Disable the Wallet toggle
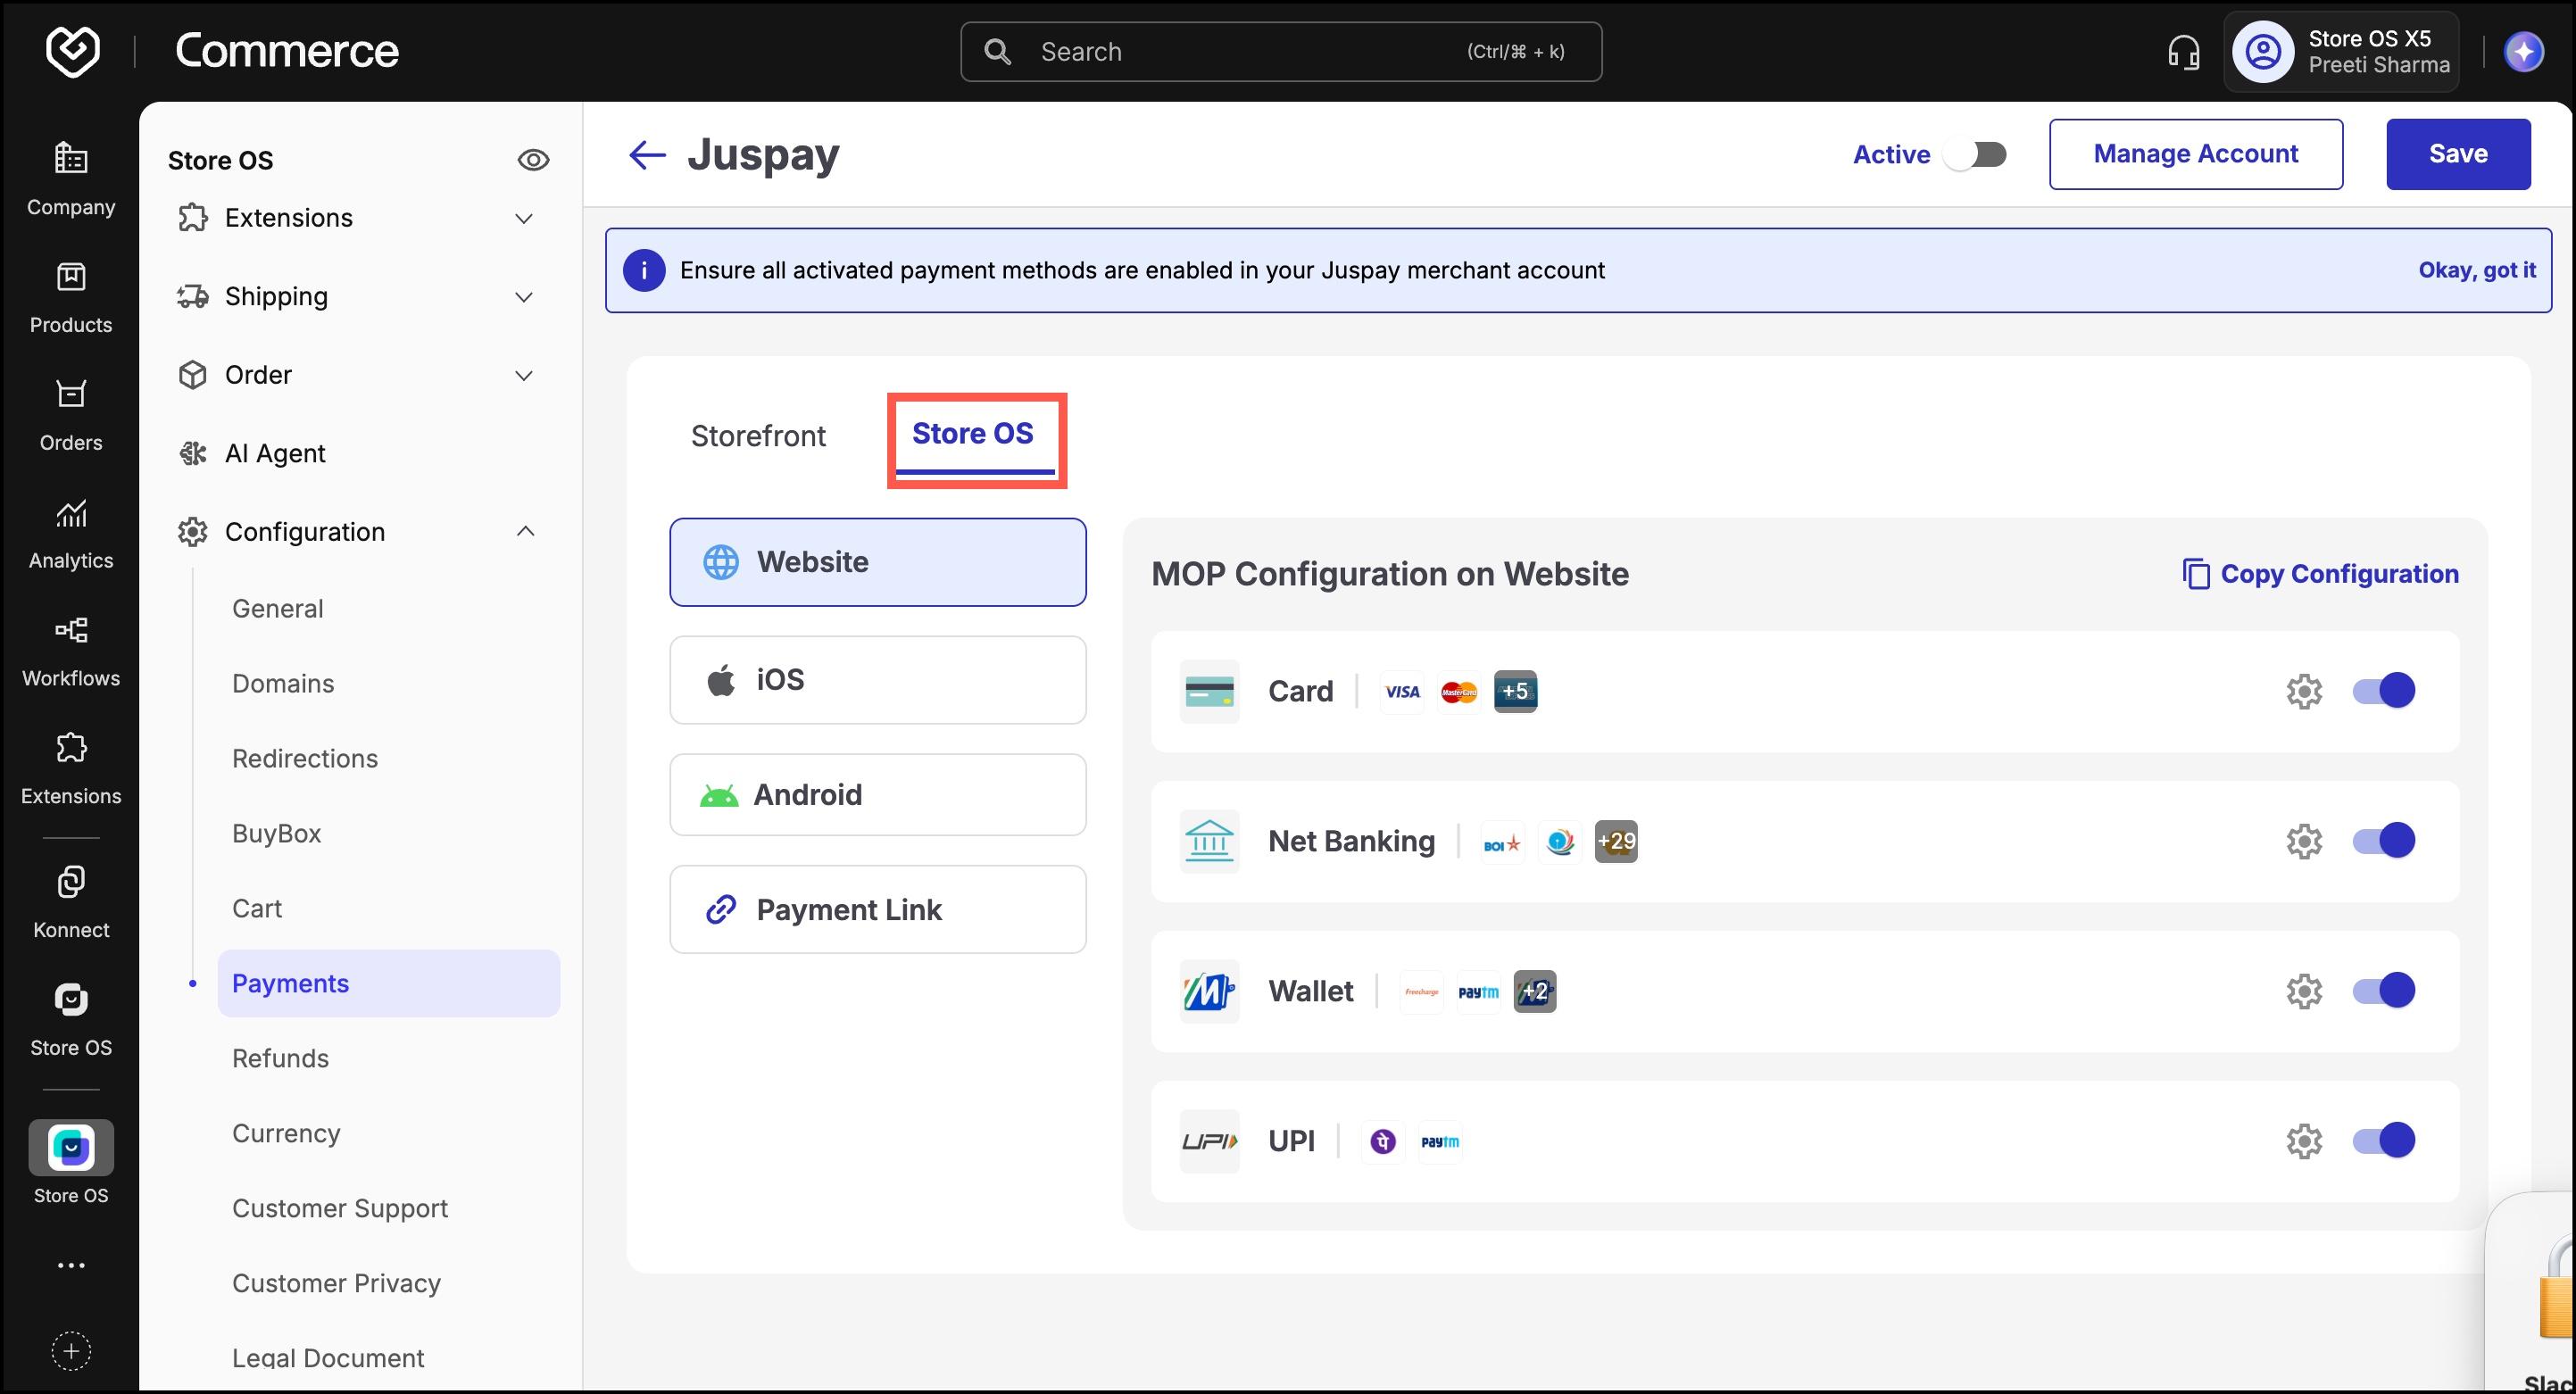Viewport: 2576px width, 1394px height. point(2384,990)
